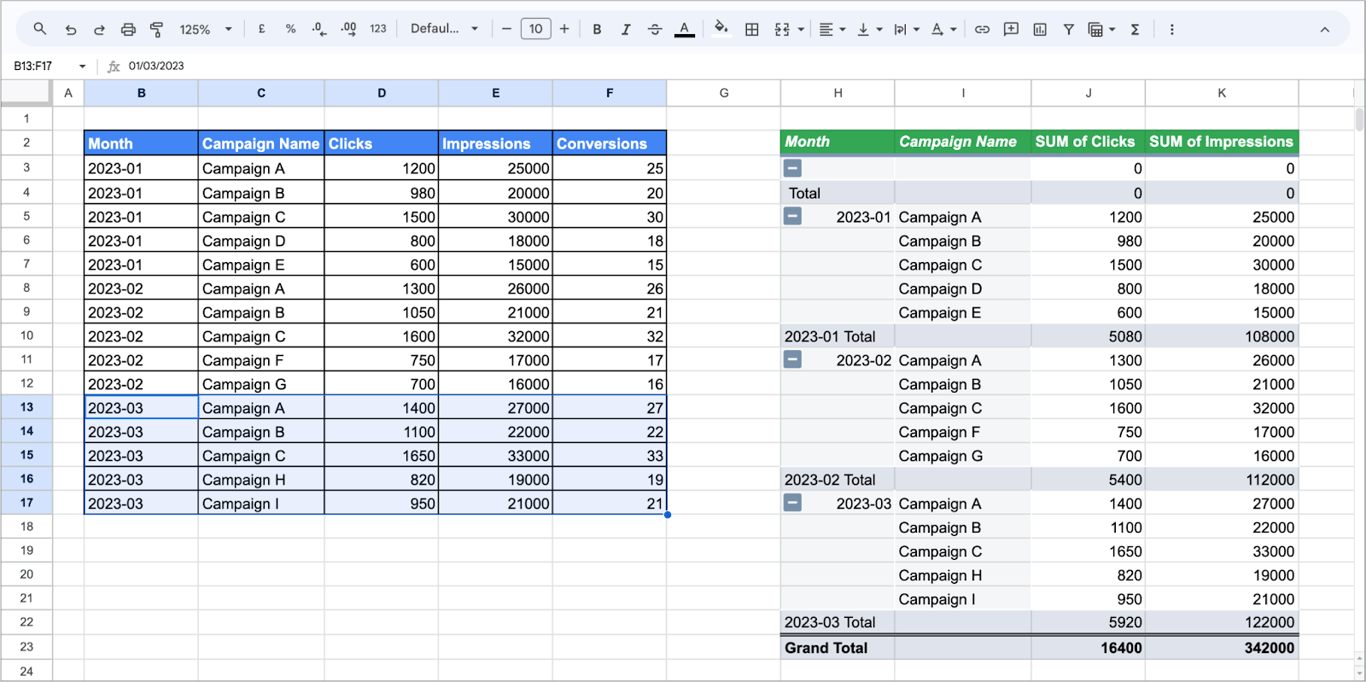Click the vertical scrollbar thumb
The width and height of the screenshot is (1366, 682).
tap(1359, 120)
